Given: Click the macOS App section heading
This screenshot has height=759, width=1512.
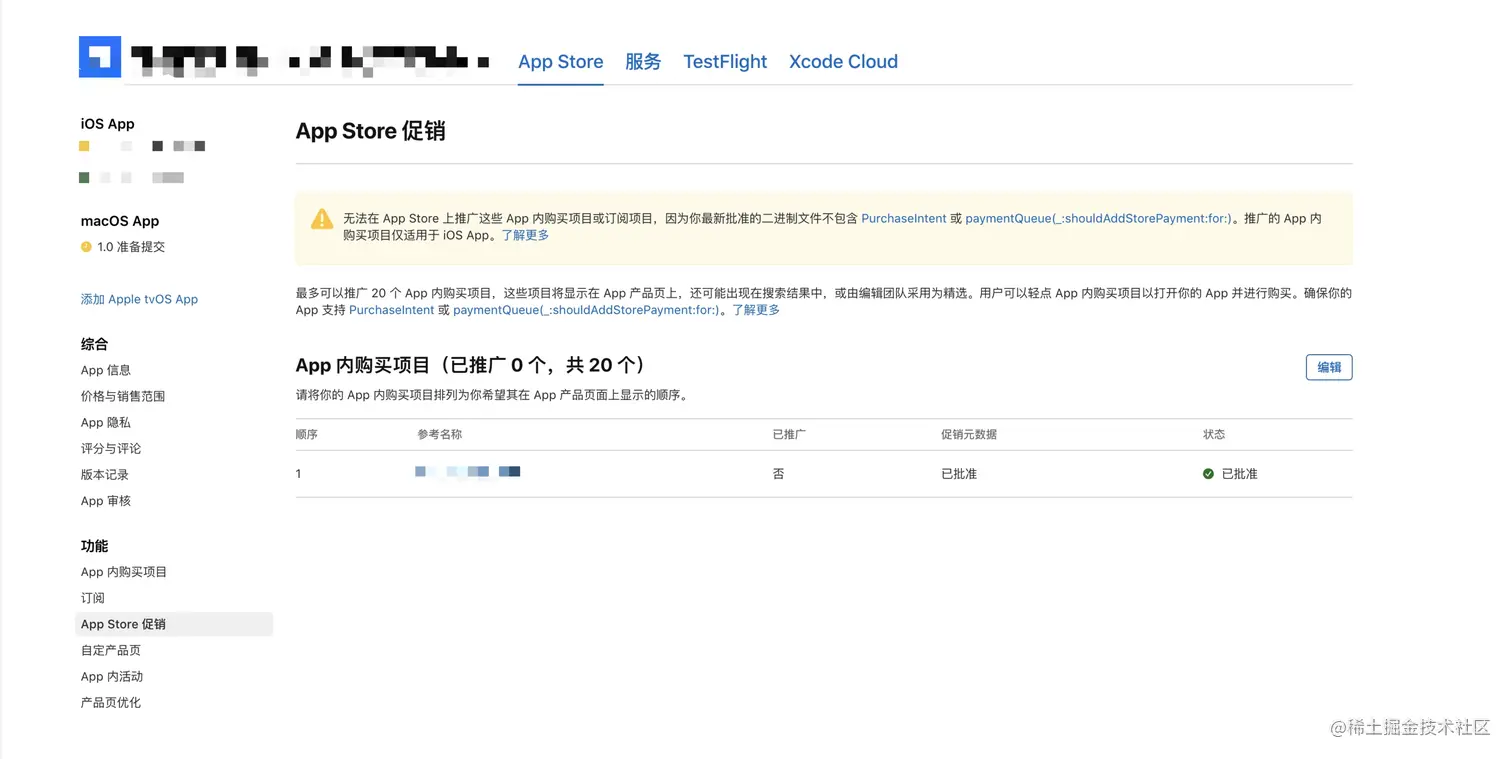Looking at the screenshot, I should (x=120, y=221).
